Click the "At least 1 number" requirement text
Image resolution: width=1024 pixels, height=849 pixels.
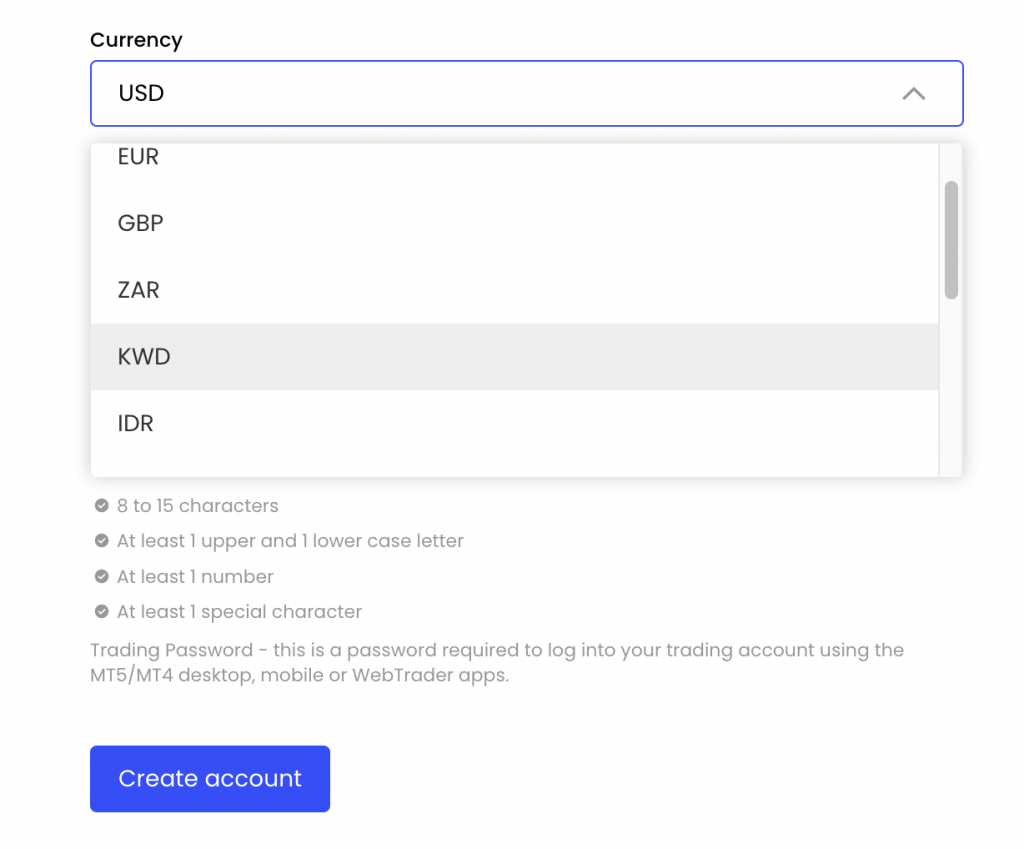(195, 577)
